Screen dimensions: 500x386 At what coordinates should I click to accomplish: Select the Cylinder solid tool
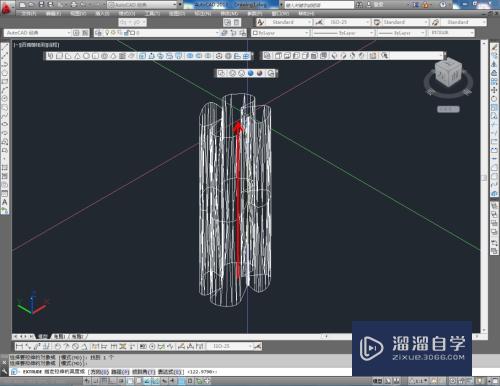pyautogui.click(x=95, y=56)
